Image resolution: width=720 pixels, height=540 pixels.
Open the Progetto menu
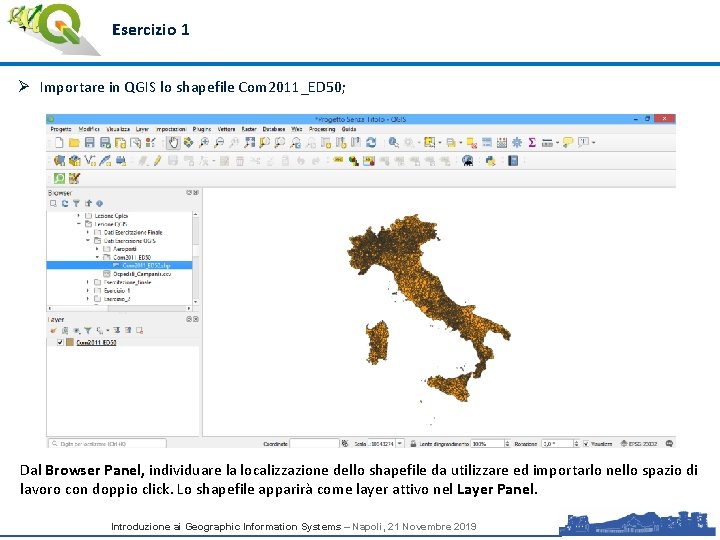point(61,129)
